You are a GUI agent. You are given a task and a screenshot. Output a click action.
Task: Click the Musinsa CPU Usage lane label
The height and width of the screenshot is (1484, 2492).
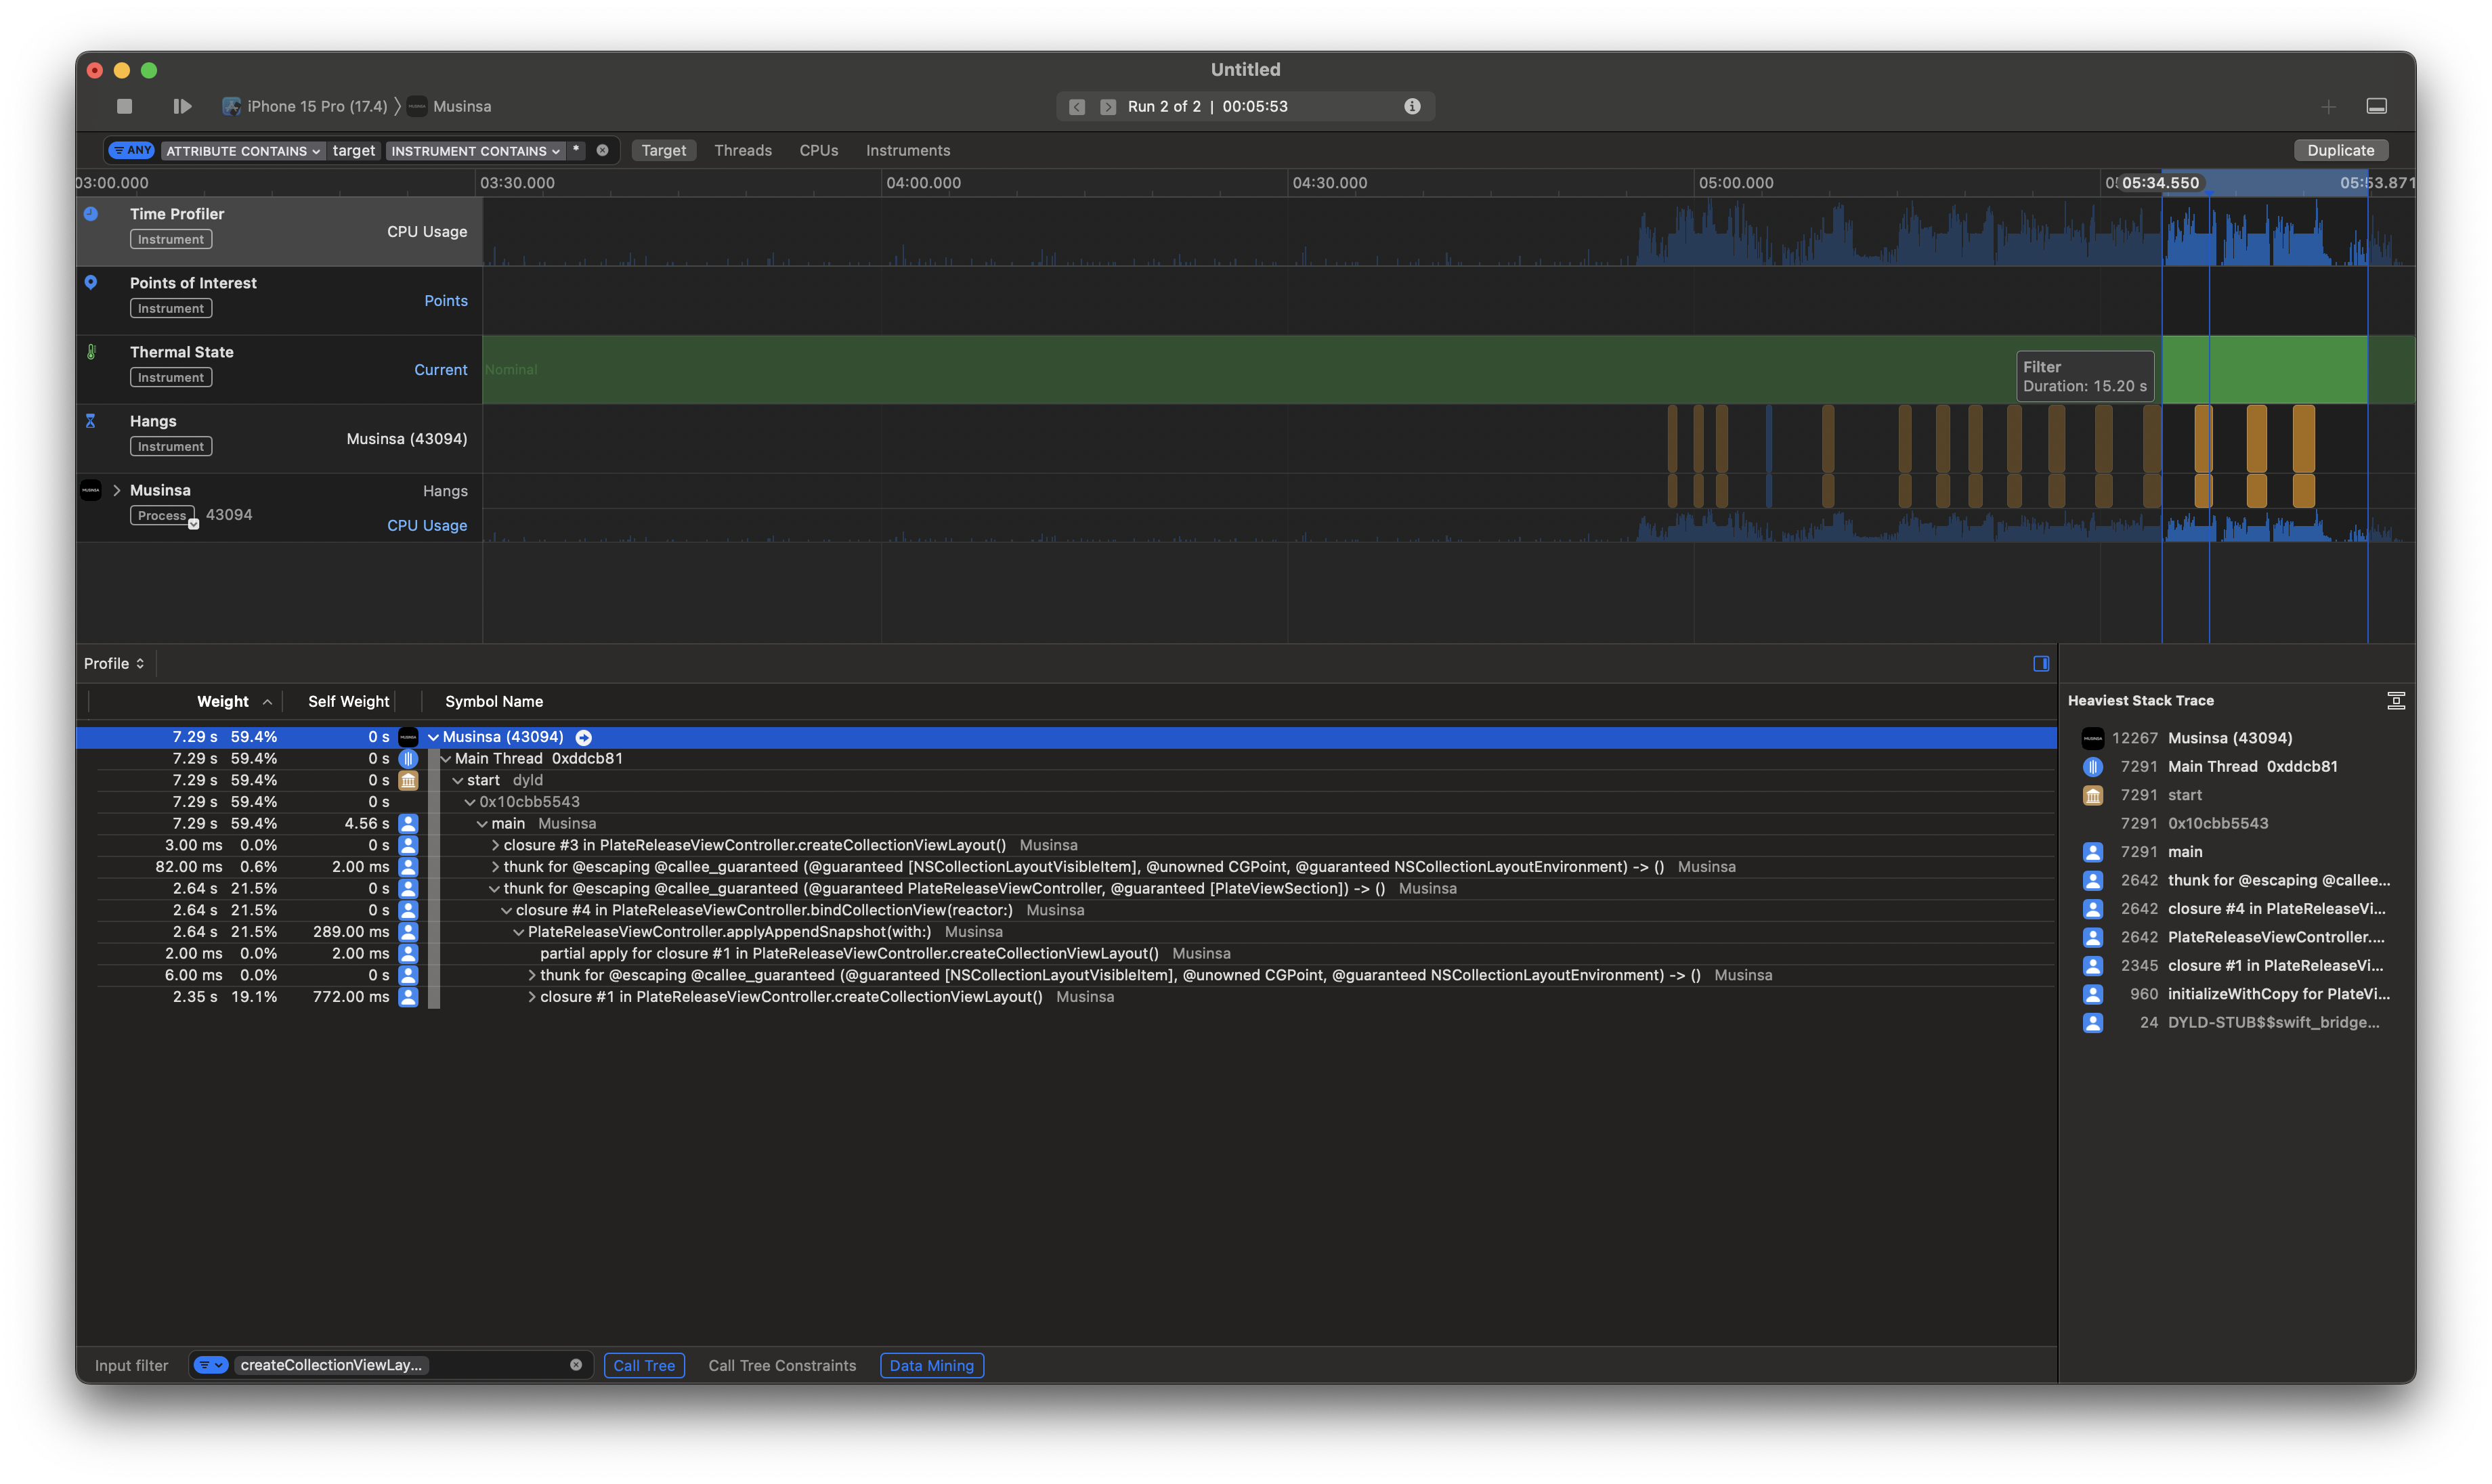427,525
